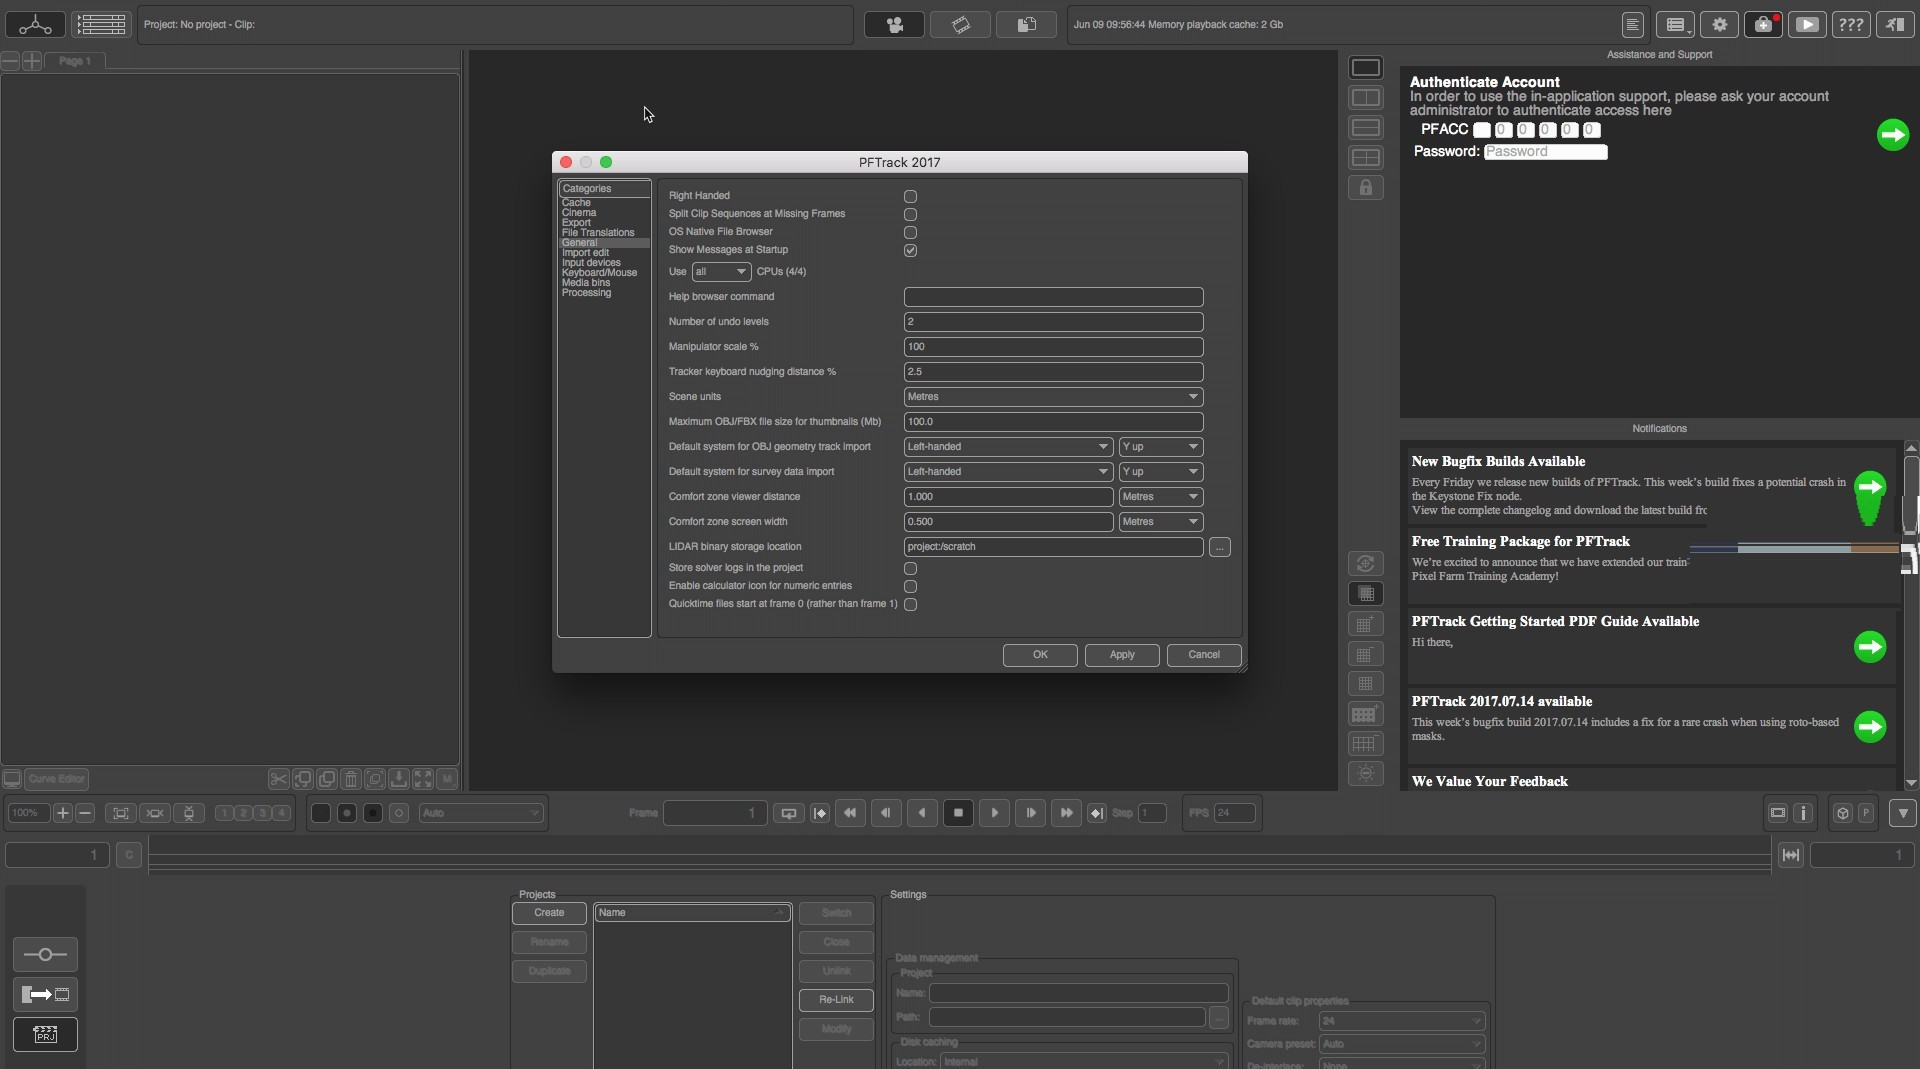
Task: Click the film strip icon in top bar
Action: 960,25
